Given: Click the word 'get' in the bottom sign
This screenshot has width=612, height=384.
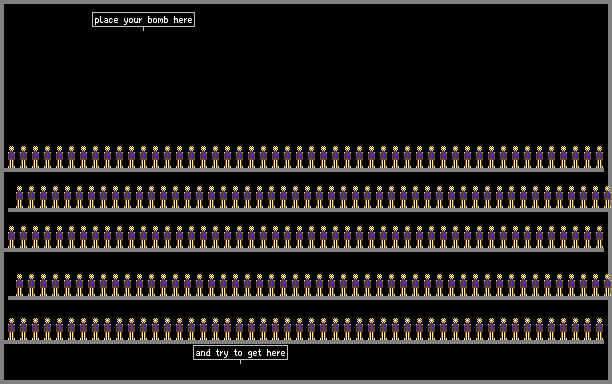Looking at the screenshot, I should (254, 353).
